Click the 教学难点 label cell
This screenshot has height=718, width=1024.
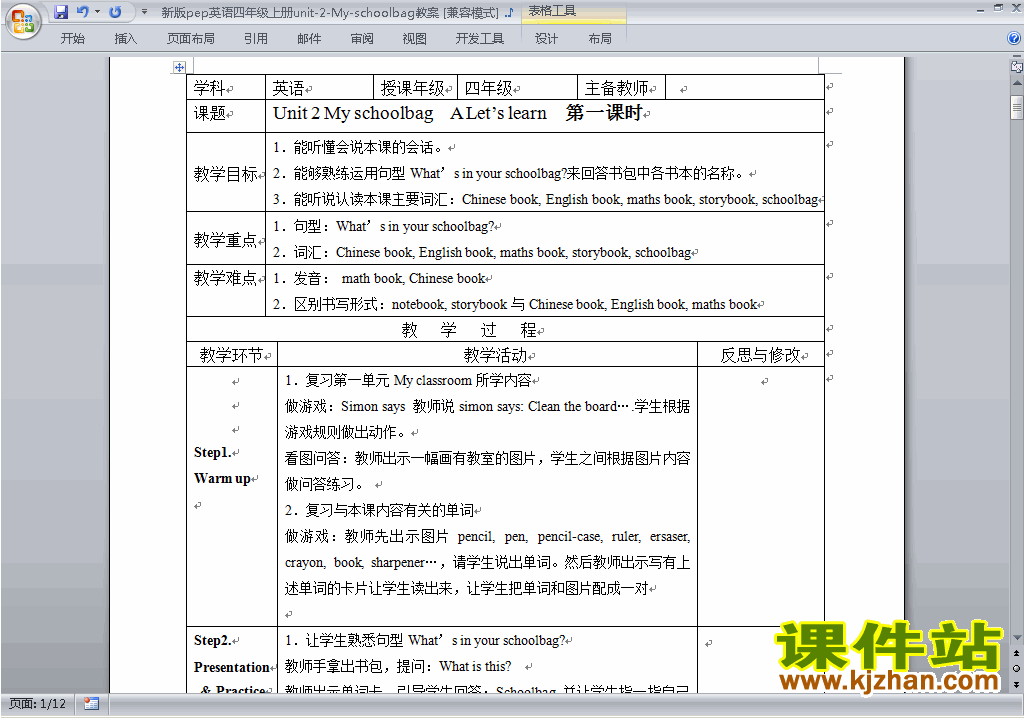coord(226,290)
